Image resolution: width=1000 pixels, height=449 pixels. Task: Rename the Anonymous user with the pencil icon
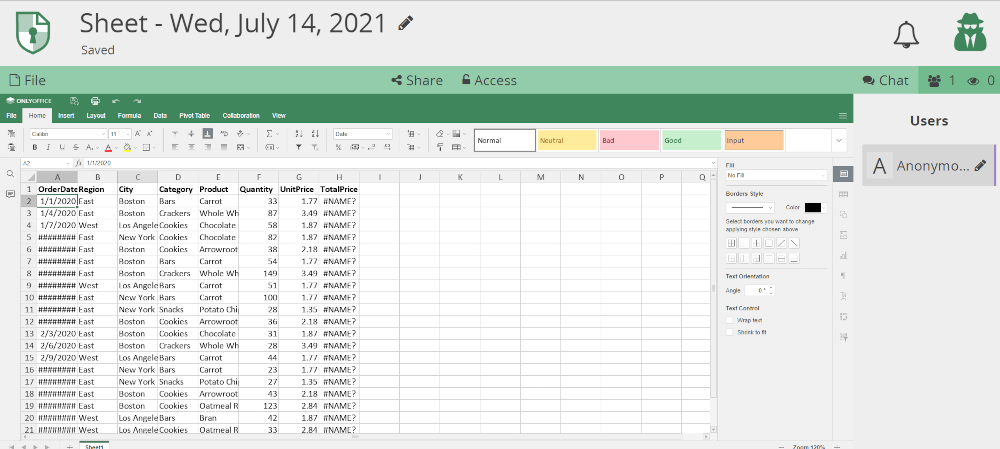(x=980, y=165)
